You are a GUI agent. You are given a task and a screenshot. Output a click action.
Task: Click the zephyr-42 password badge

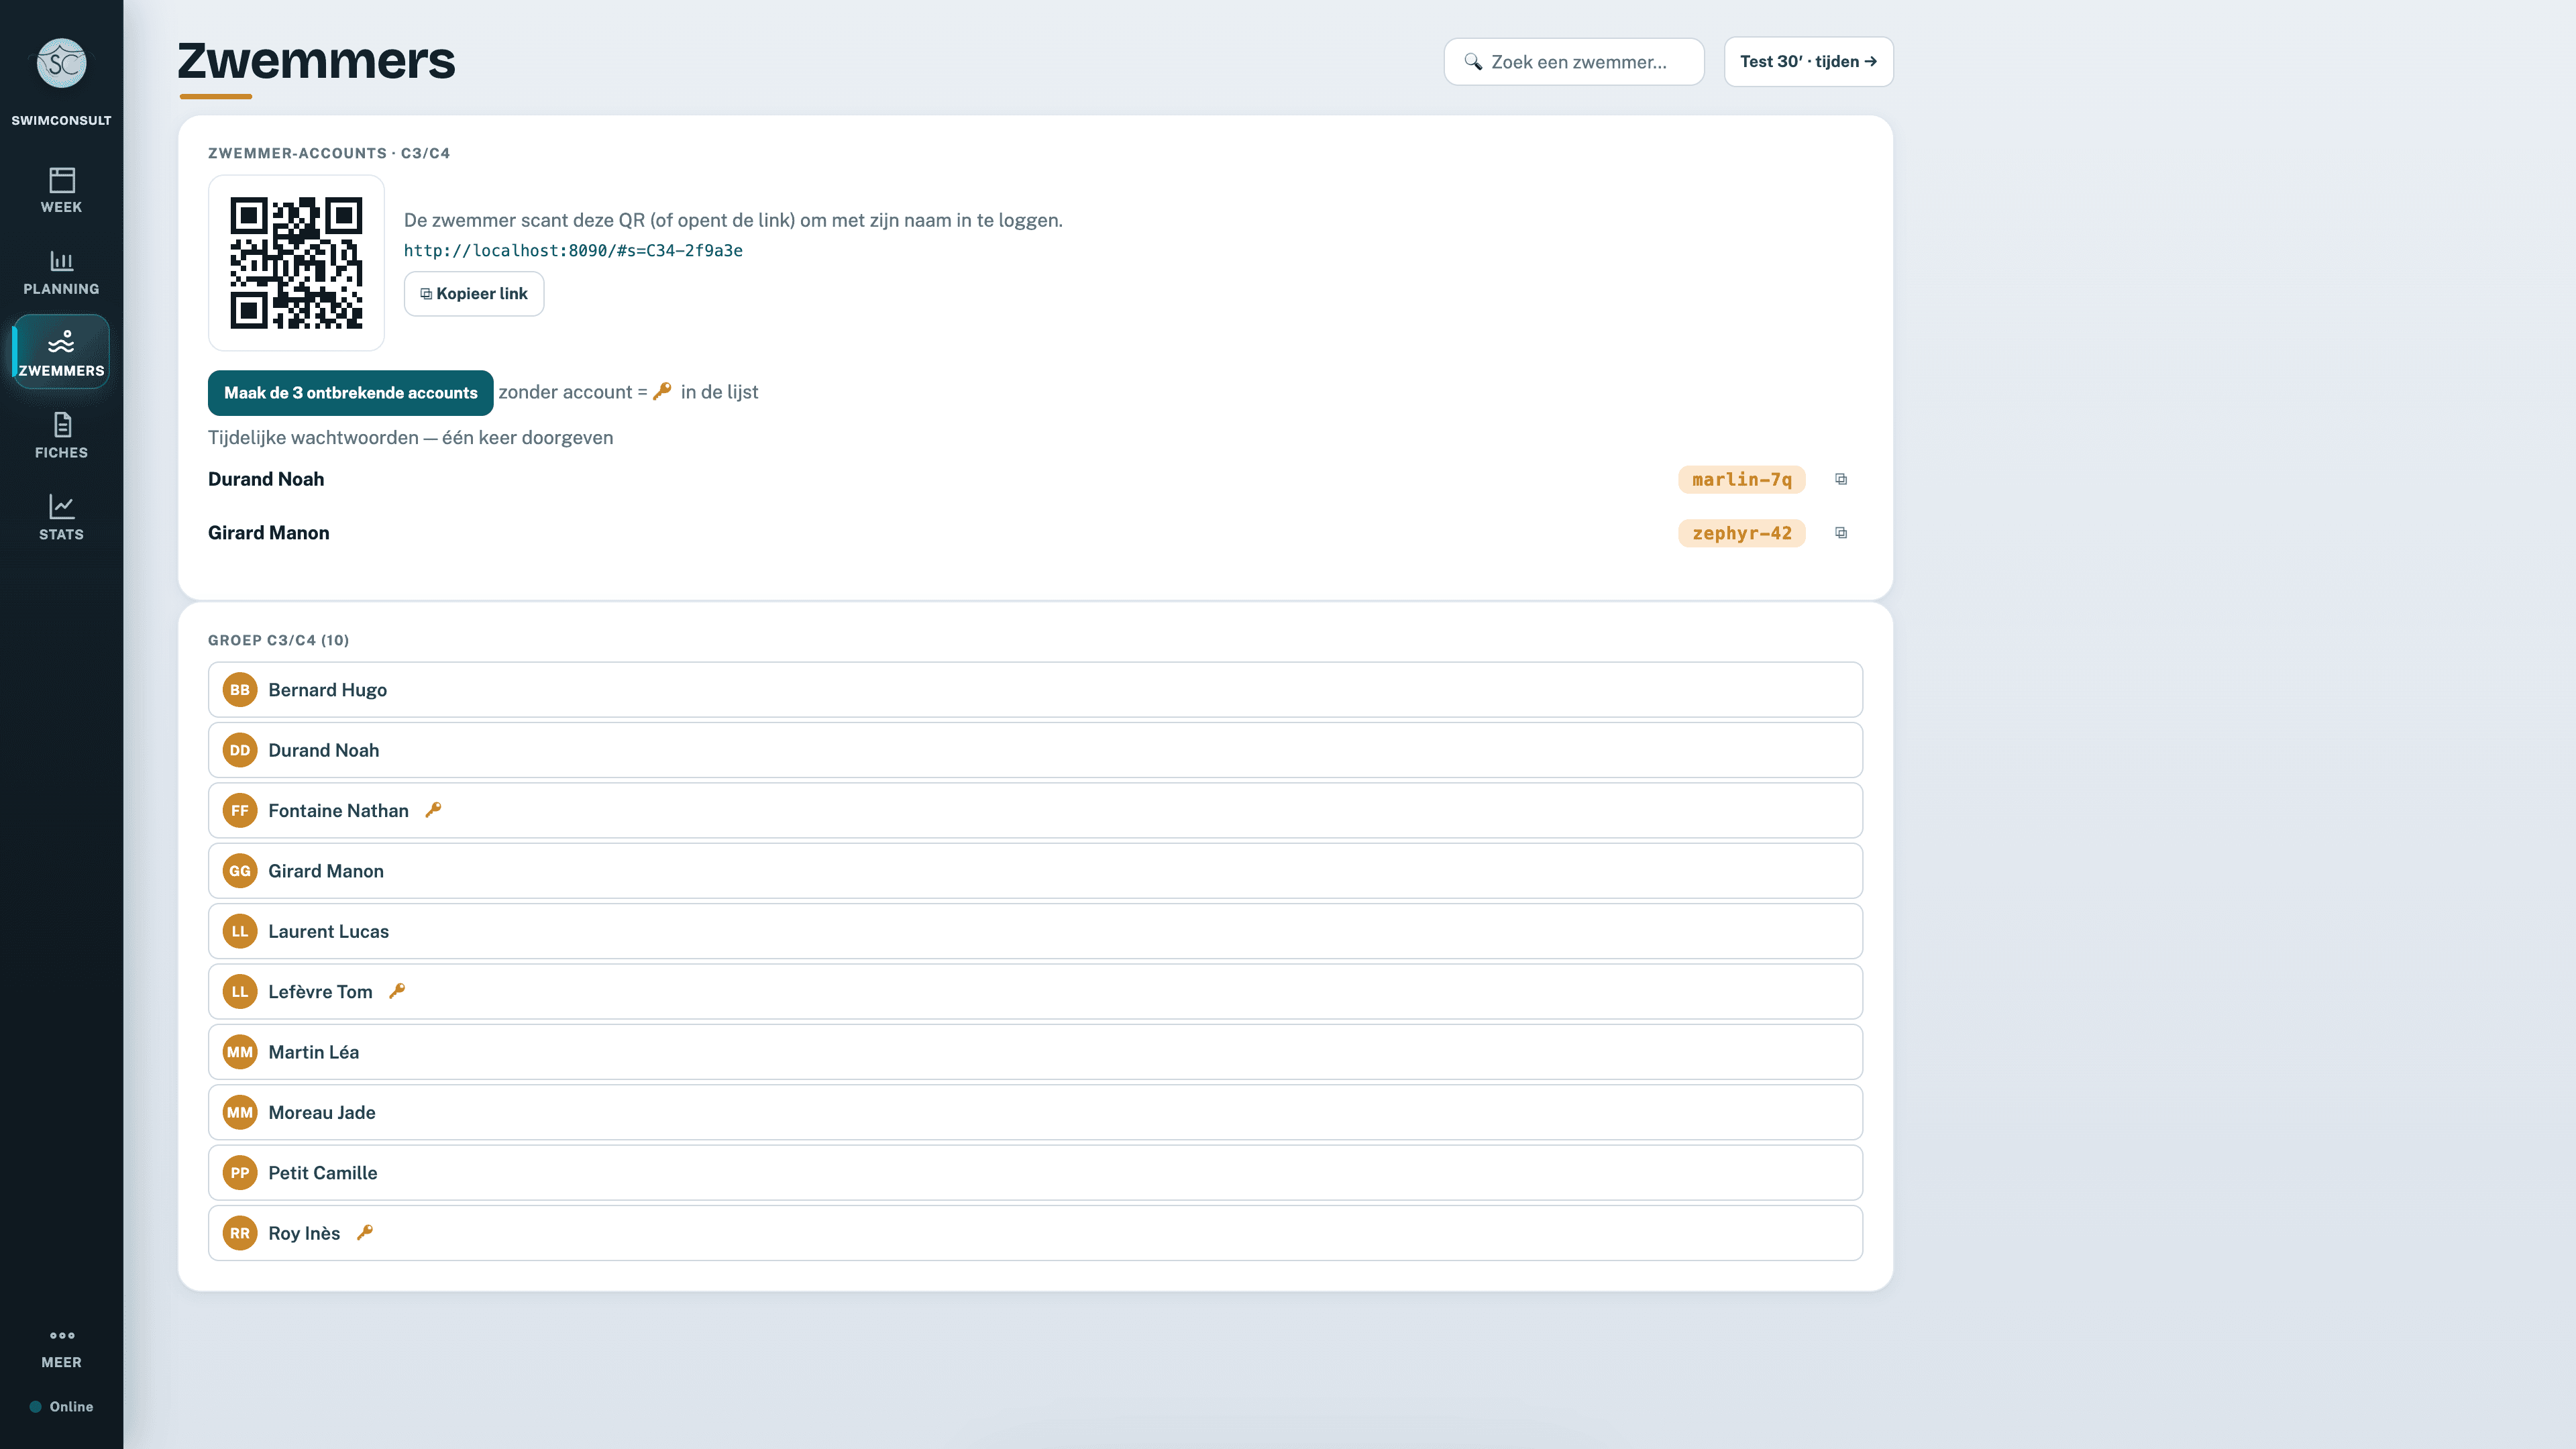pos(1741,534)
